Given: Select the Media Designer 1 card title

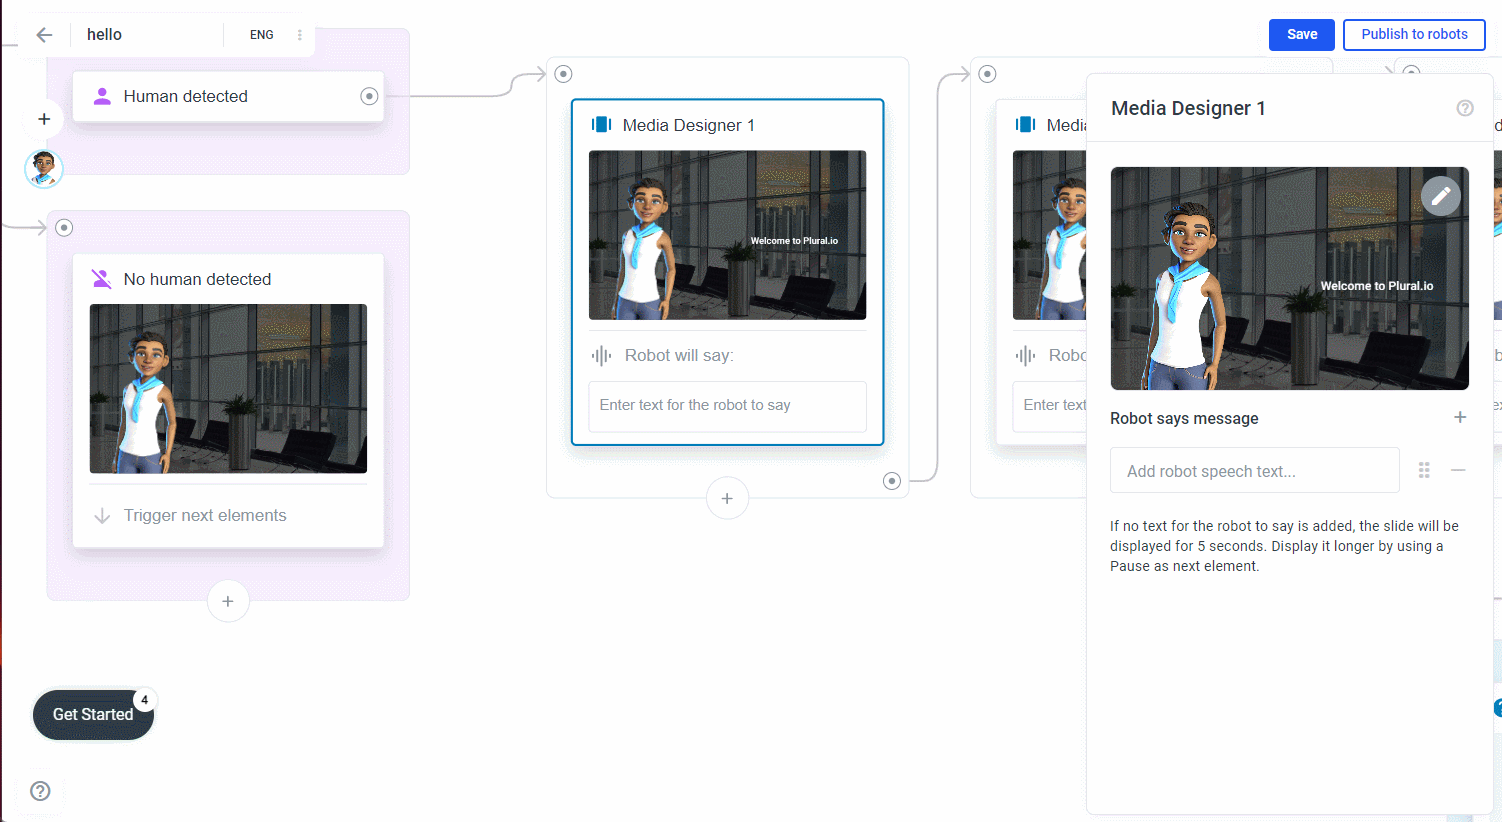Looking at the screenshot, I should [x=689, y=125].
